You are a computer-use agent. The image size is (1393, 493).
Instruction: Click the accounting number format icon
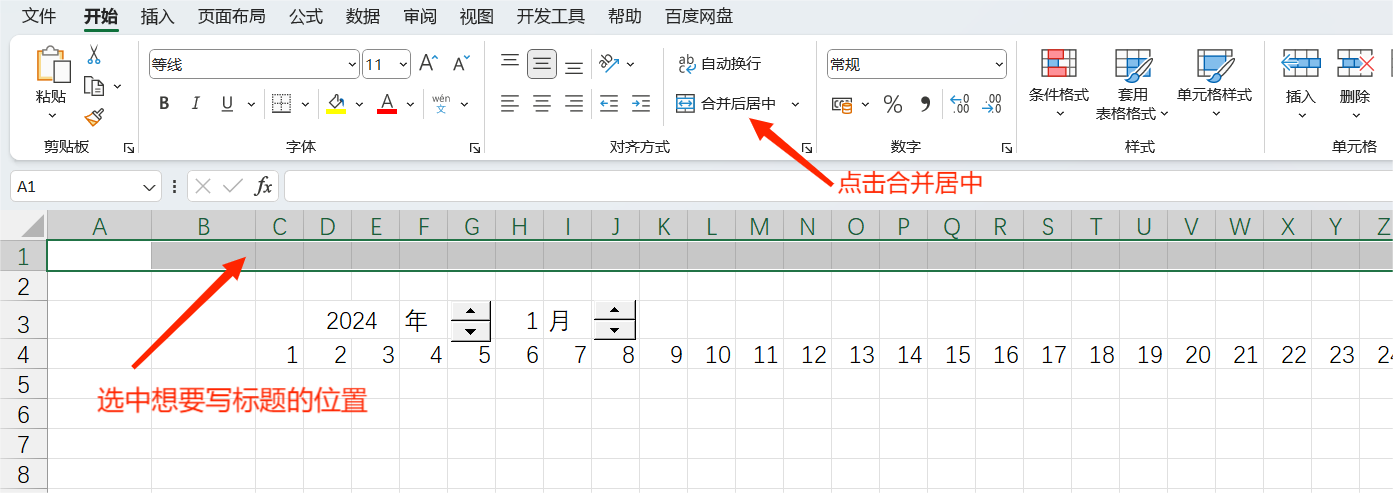[x=842, y=104]
